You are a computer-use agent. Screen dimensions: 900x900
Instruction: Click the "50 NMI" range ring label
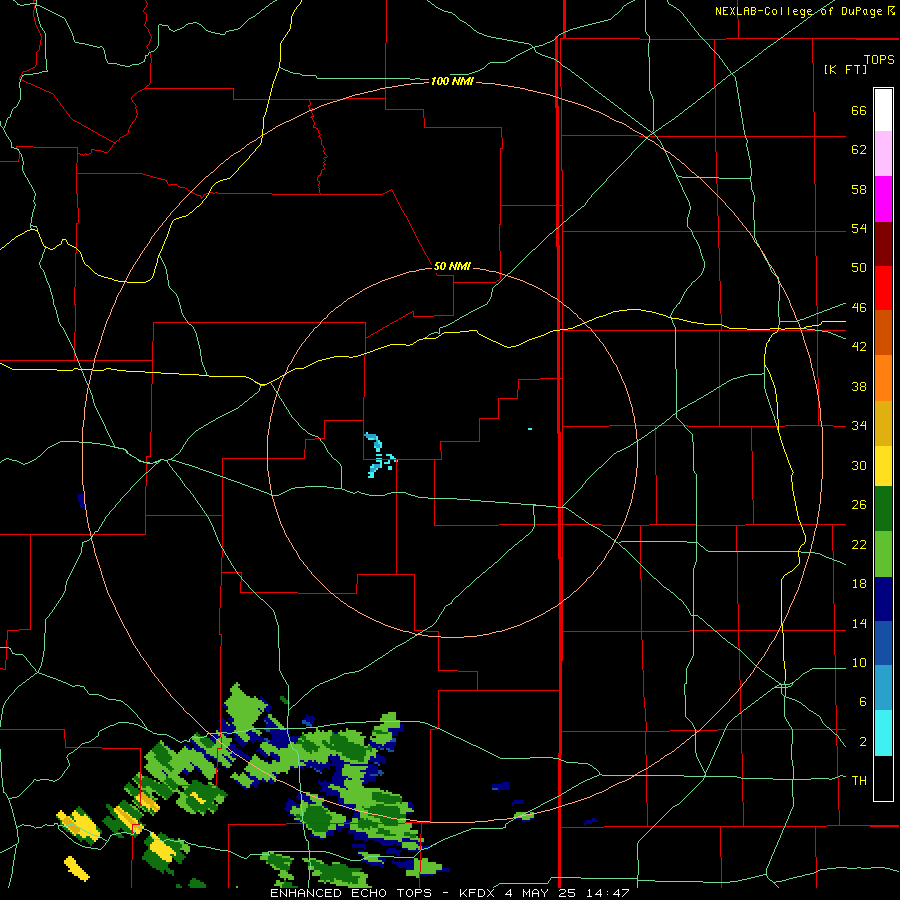(452, 266)
